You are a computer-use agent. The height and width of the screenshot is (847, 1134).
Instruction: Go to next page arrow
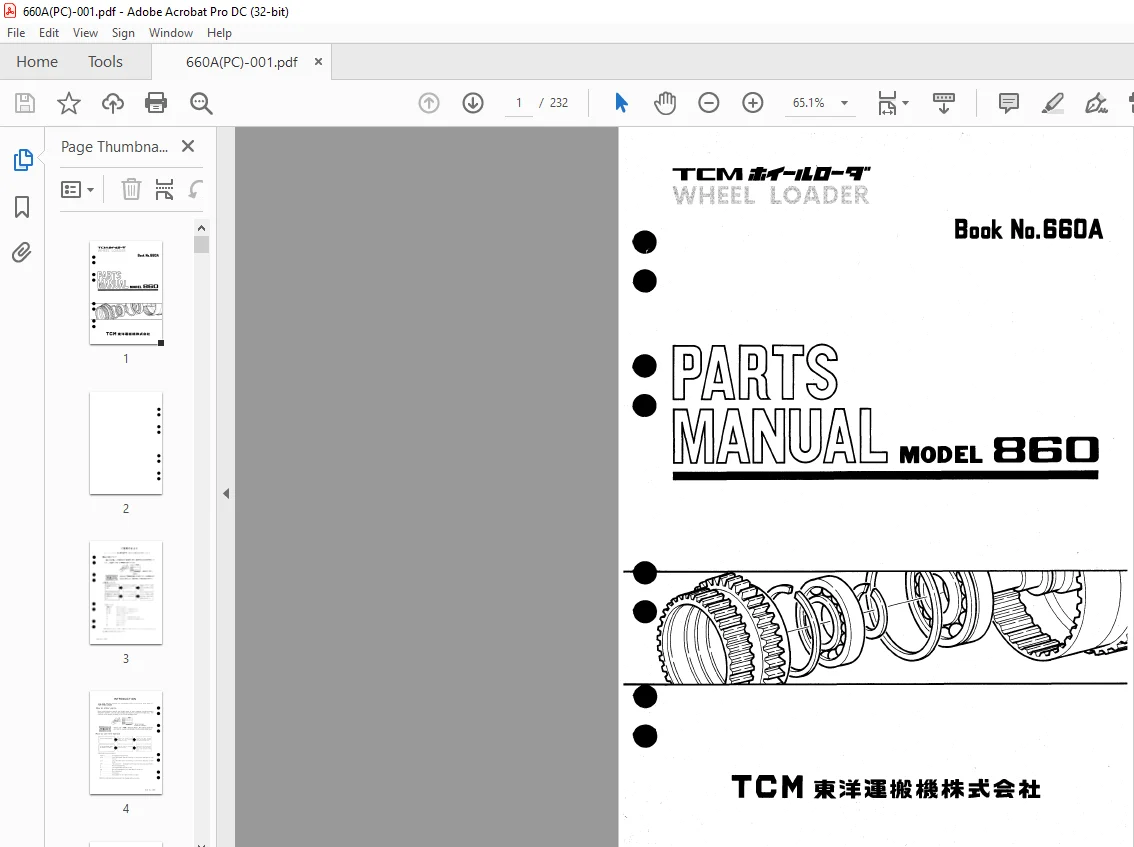click(x=473, y=103)
